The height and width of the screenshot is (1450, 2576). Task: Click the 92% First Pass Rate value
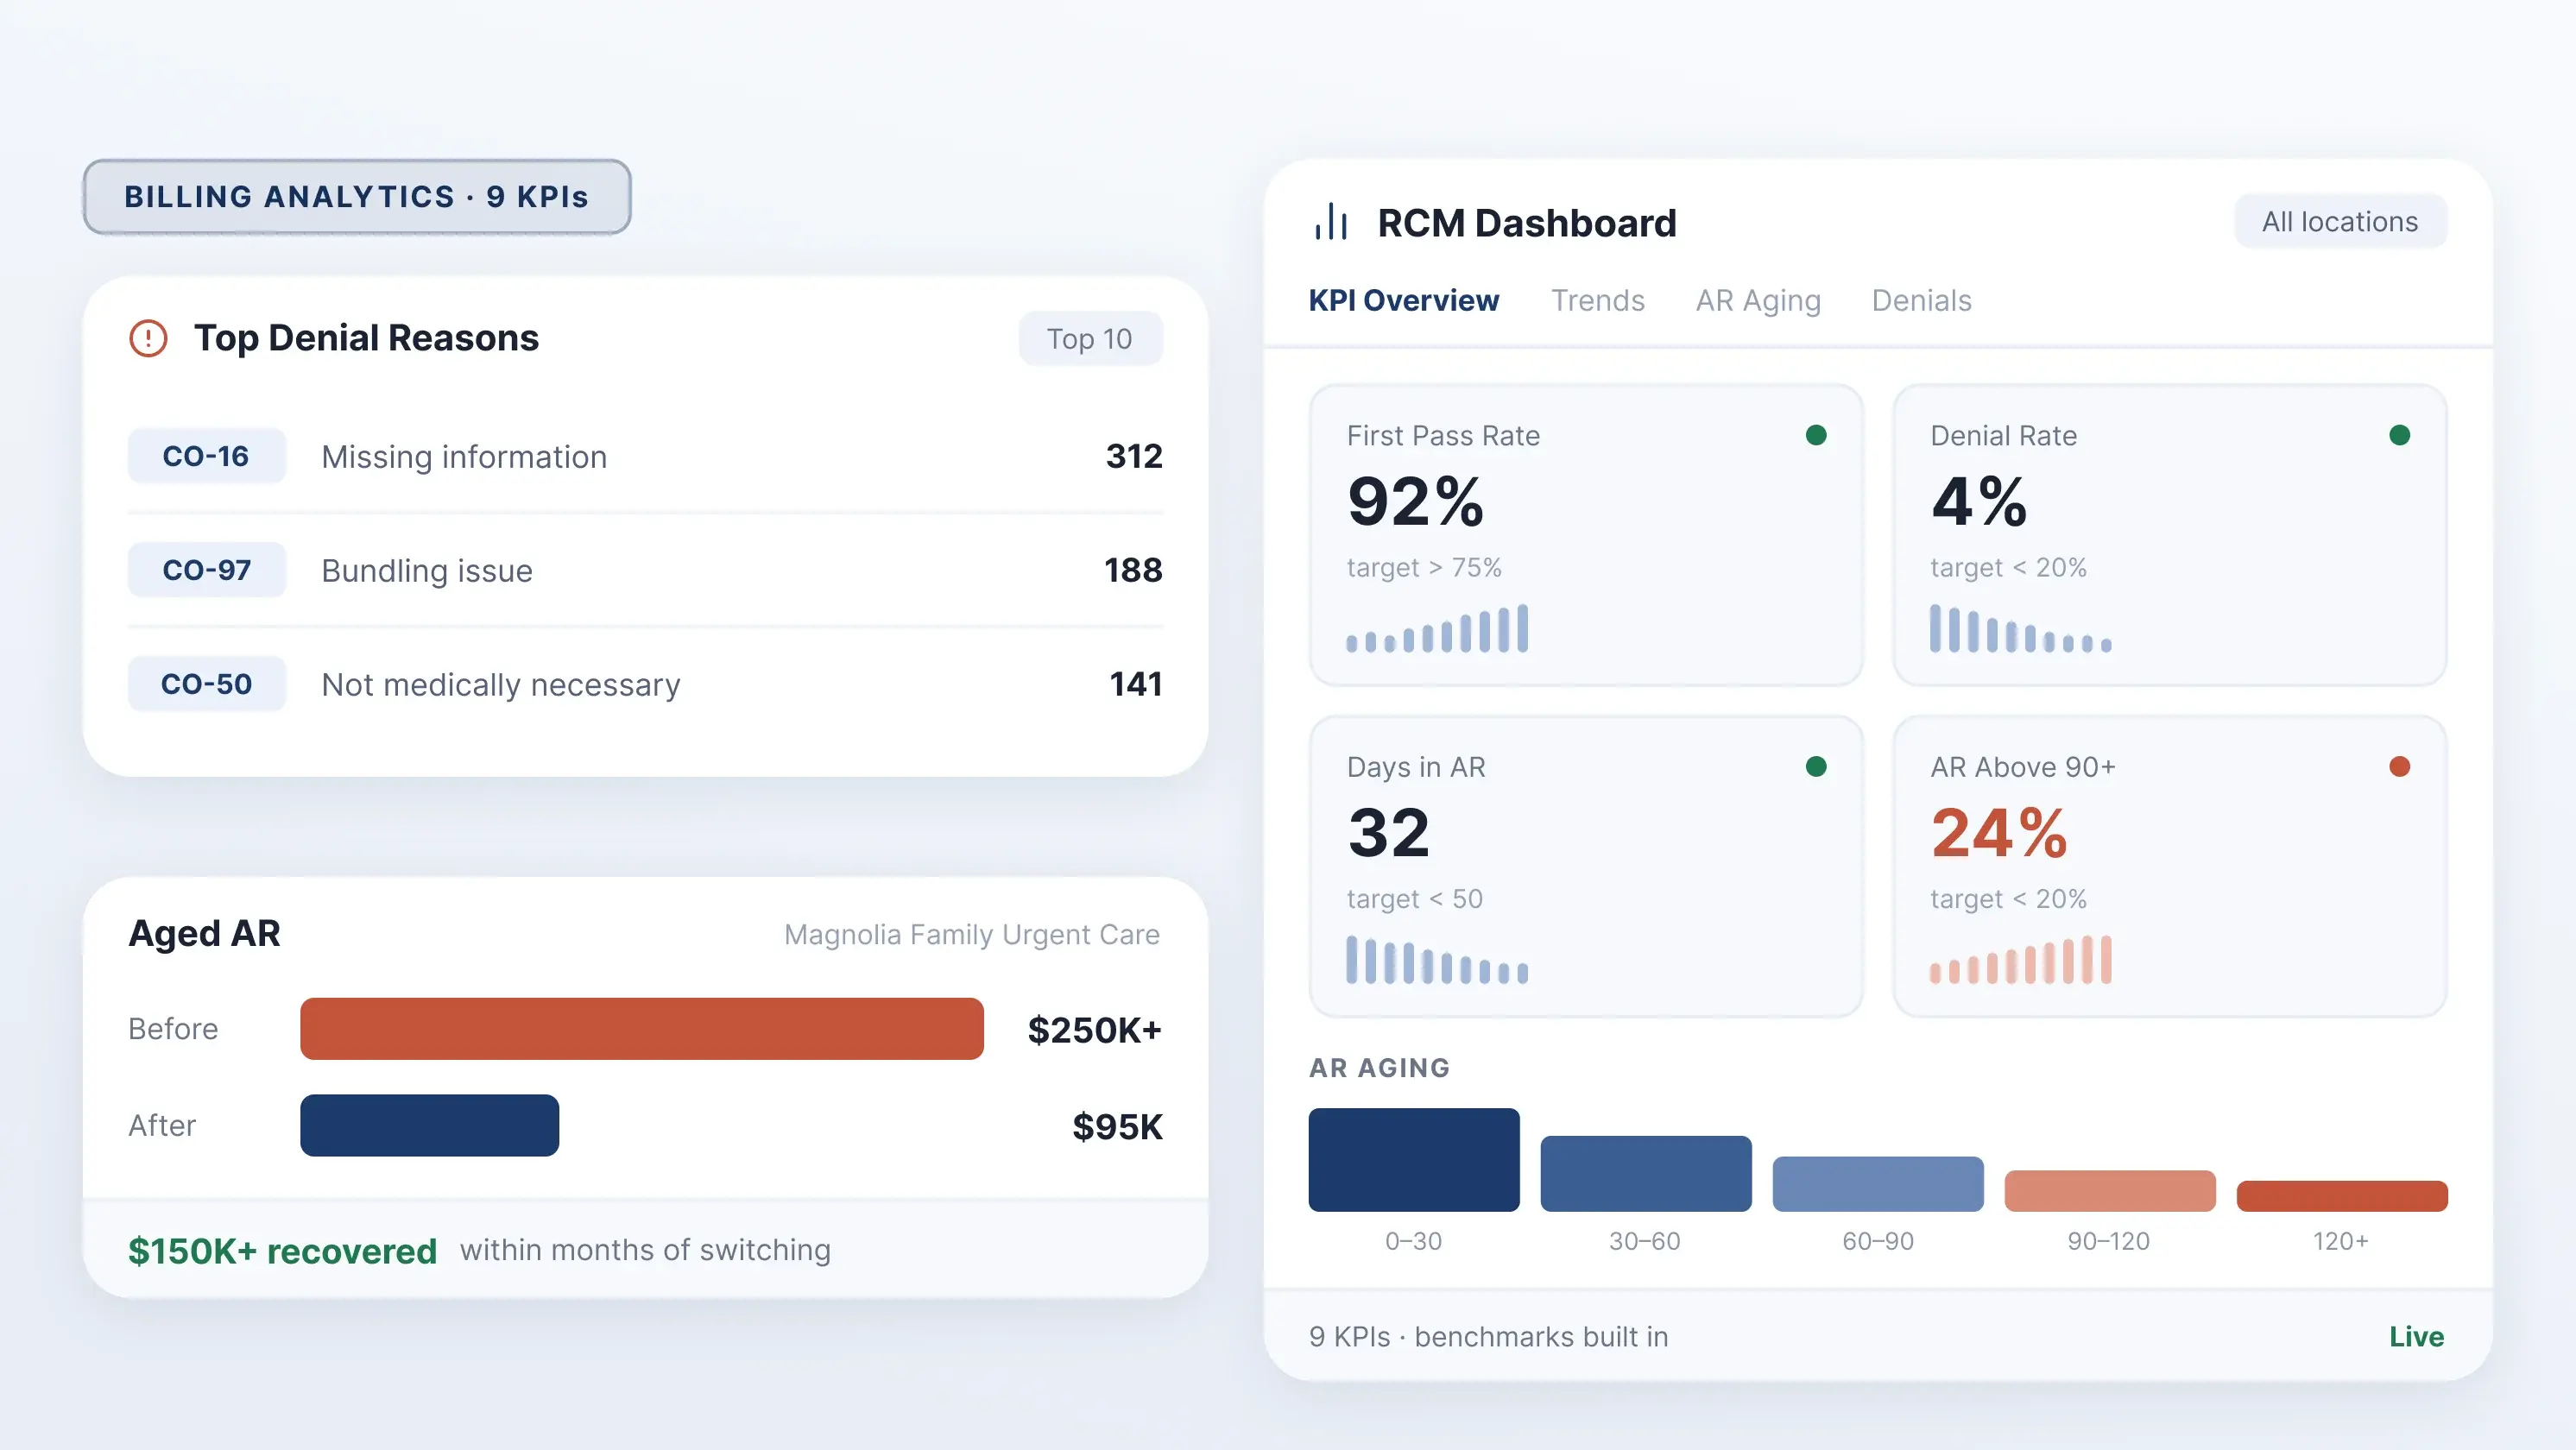pyautogui.click(x=1416, y=501)
